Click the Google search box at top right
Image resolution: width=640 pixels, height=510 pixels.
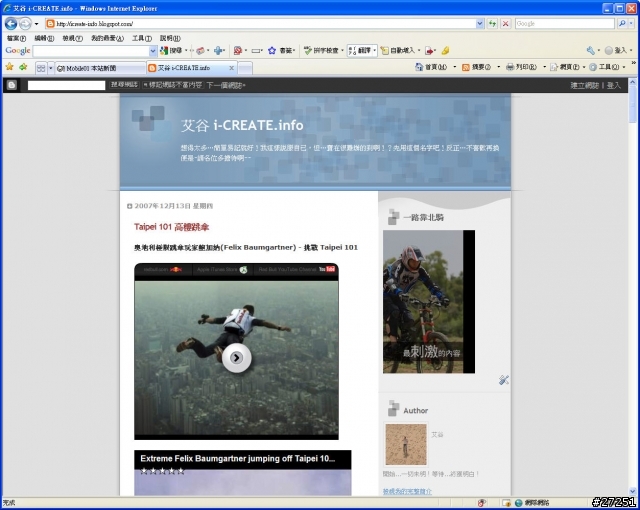tap(564, 24)
